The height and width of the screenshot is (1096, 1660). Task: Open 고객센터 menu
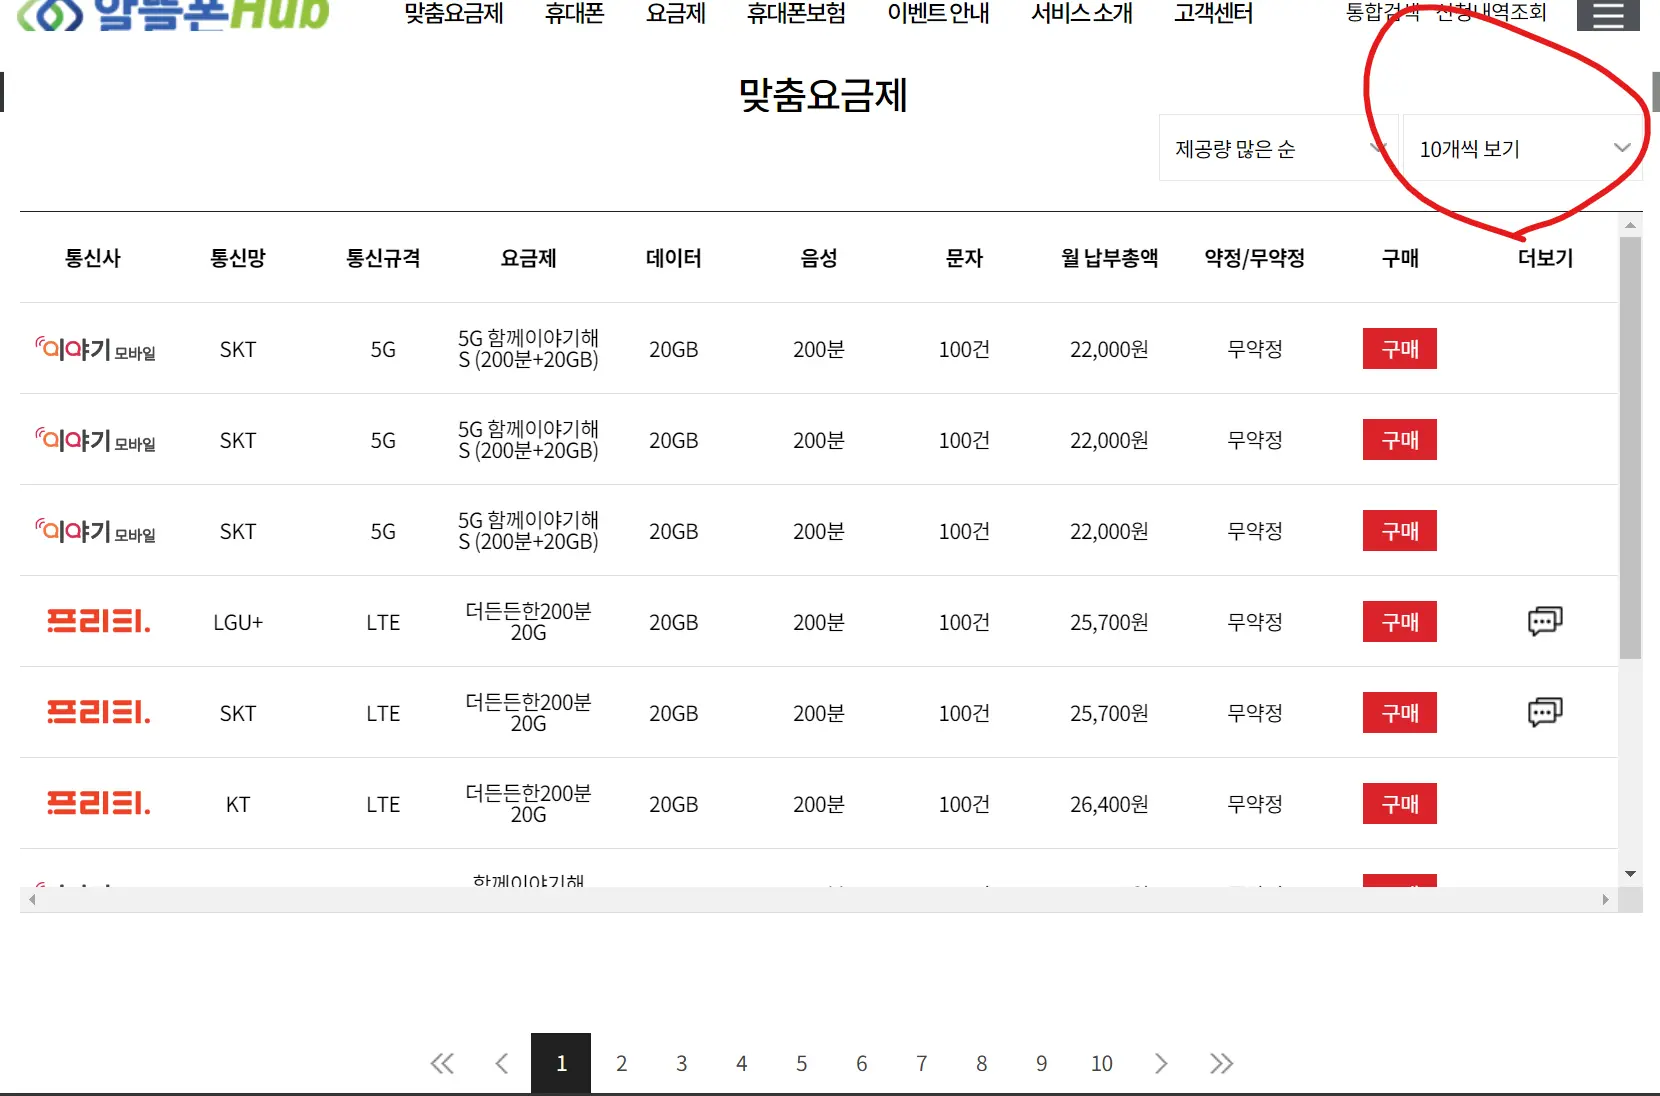tap(1213, 14)
